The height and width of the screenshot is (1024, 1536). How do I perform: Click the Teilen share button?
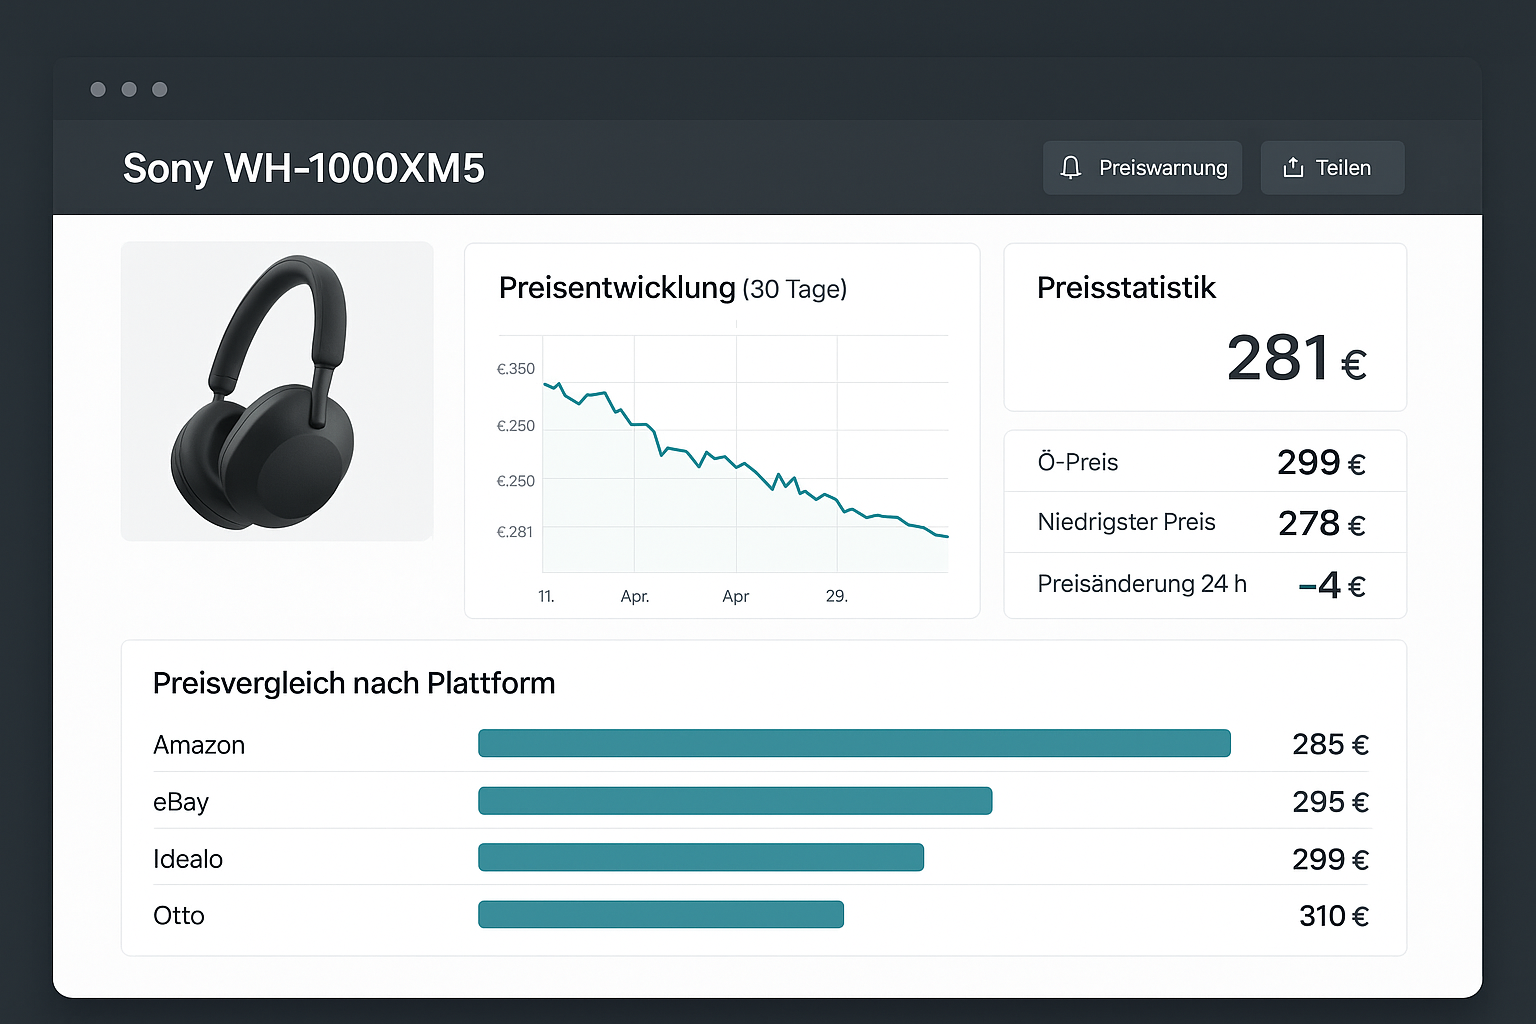[x=1332, y=167]
